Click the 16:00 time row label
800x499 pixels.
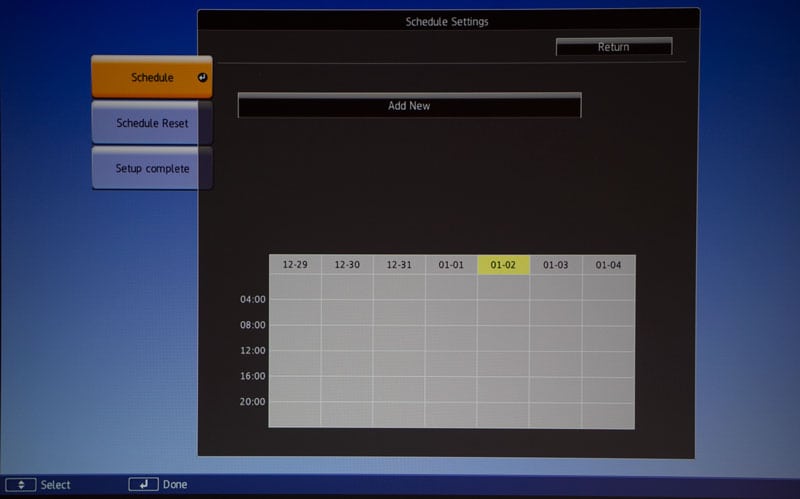(253, 377)
